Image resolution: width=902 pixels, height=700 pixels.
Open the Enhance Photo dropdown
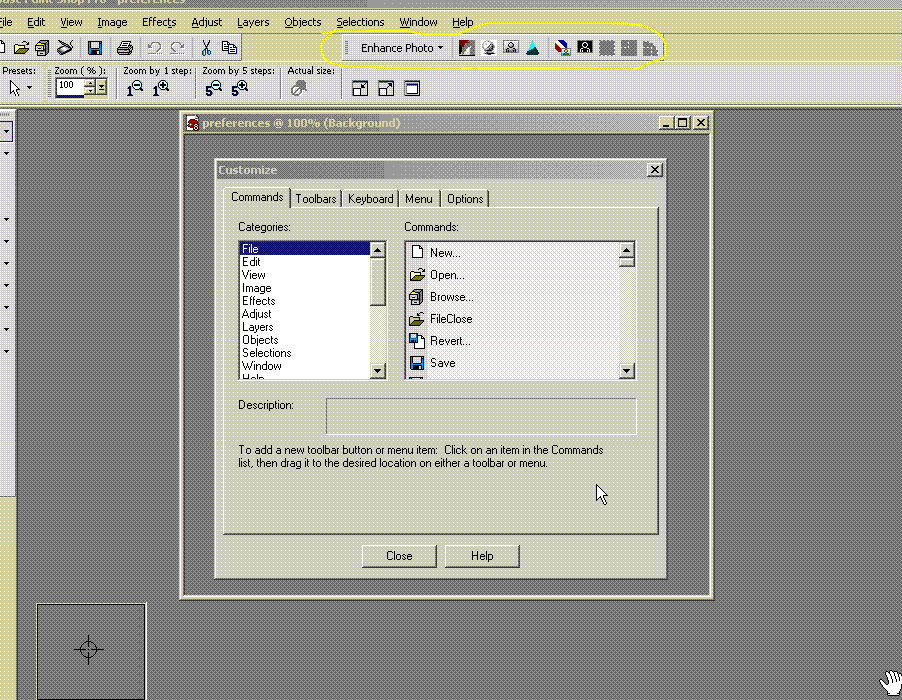click(x=402, y=48)
